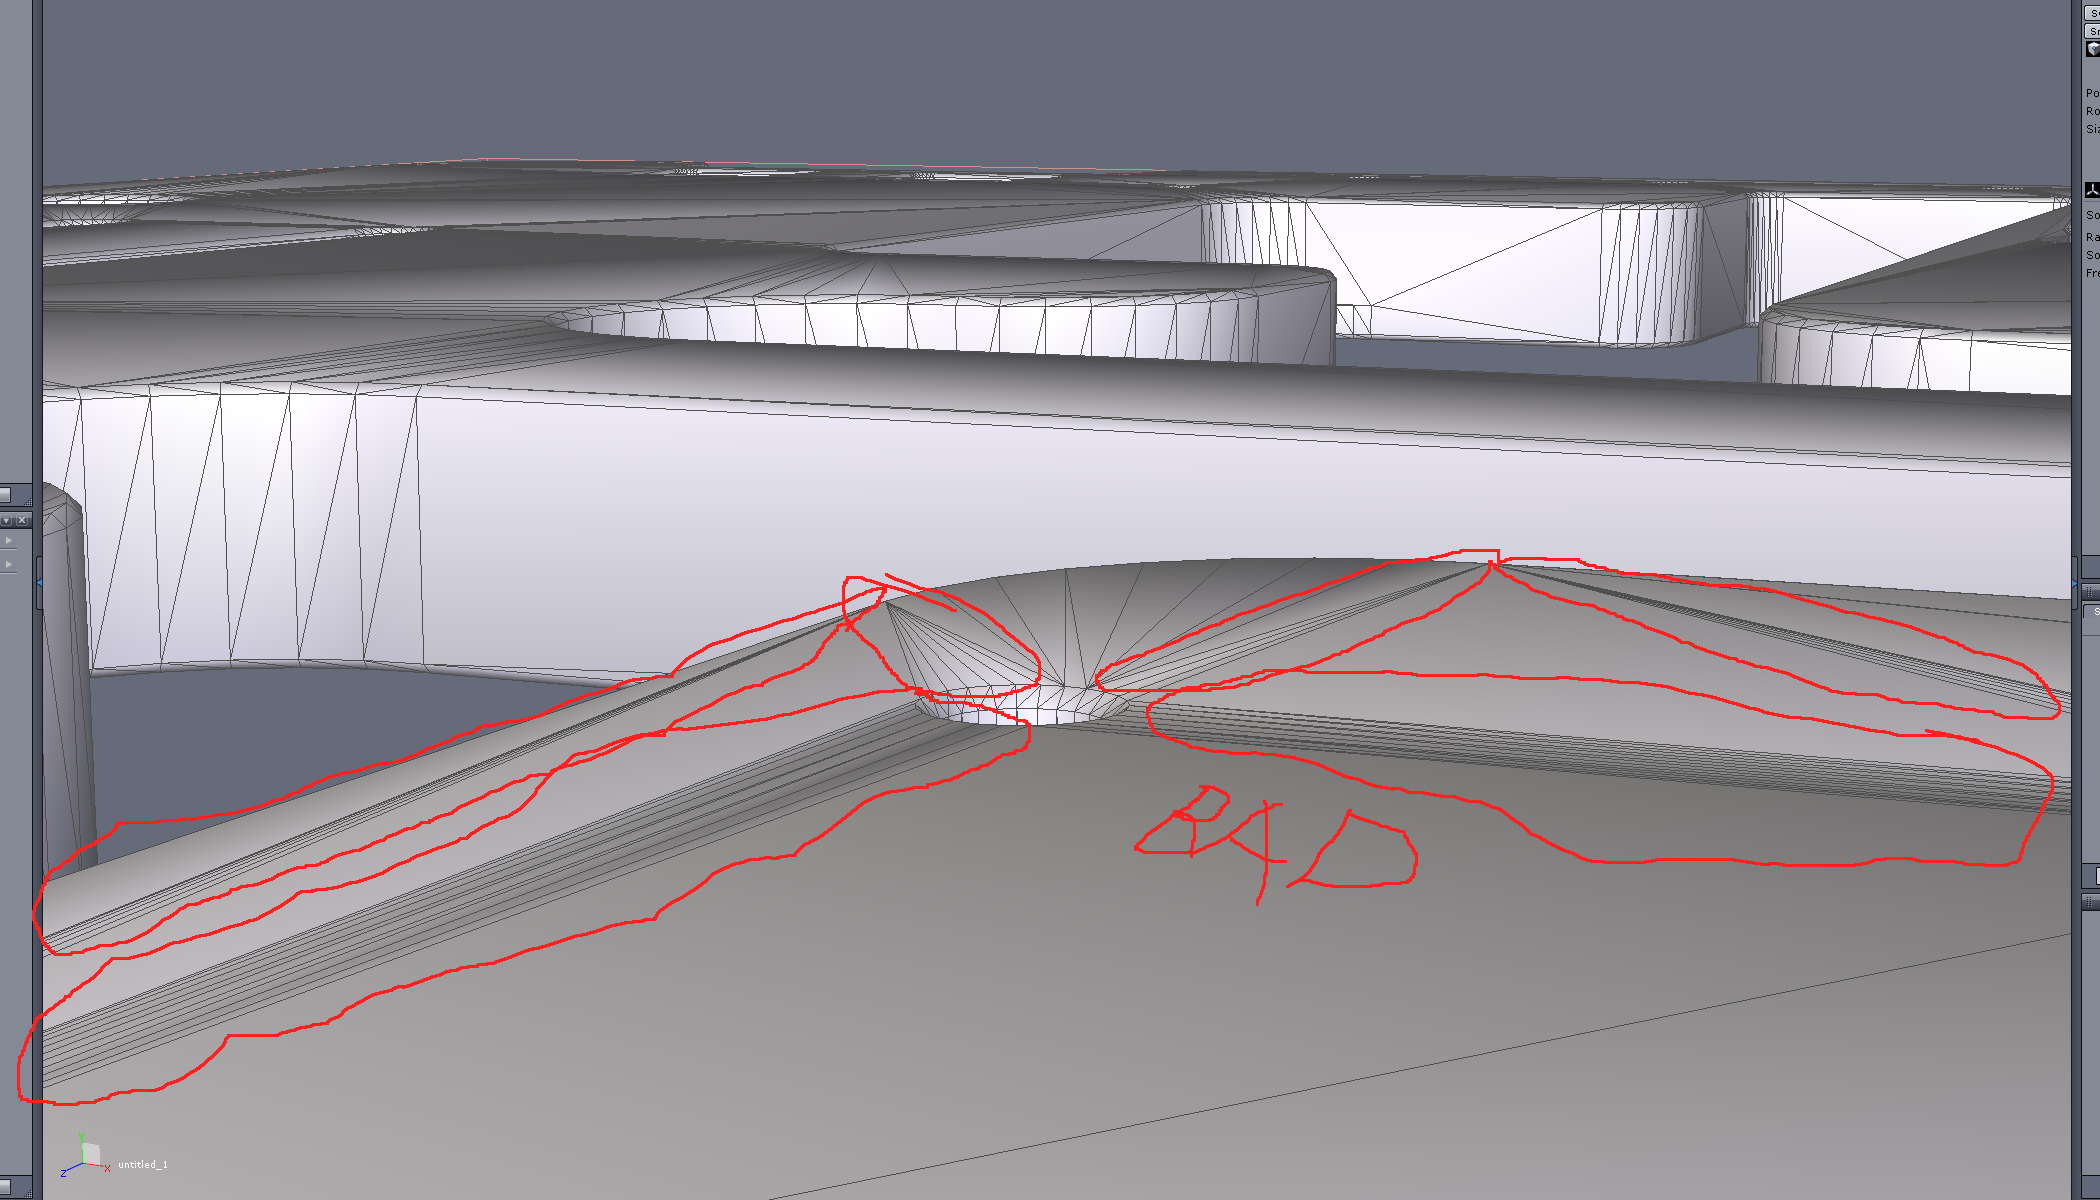The image size is (2100, 1200).
Task: Select the untitled_1 scene label
Action: coord(143,1165)
